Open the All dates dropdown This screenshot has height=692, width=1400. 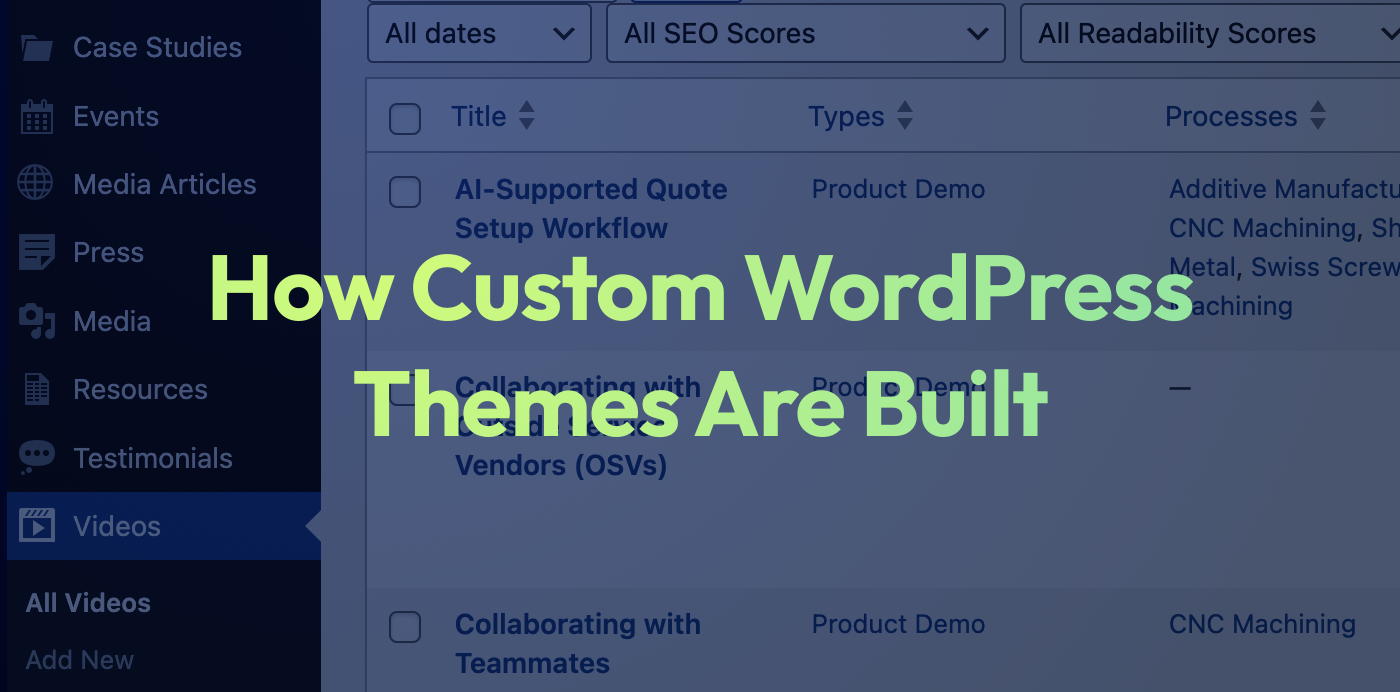point(479,34)
